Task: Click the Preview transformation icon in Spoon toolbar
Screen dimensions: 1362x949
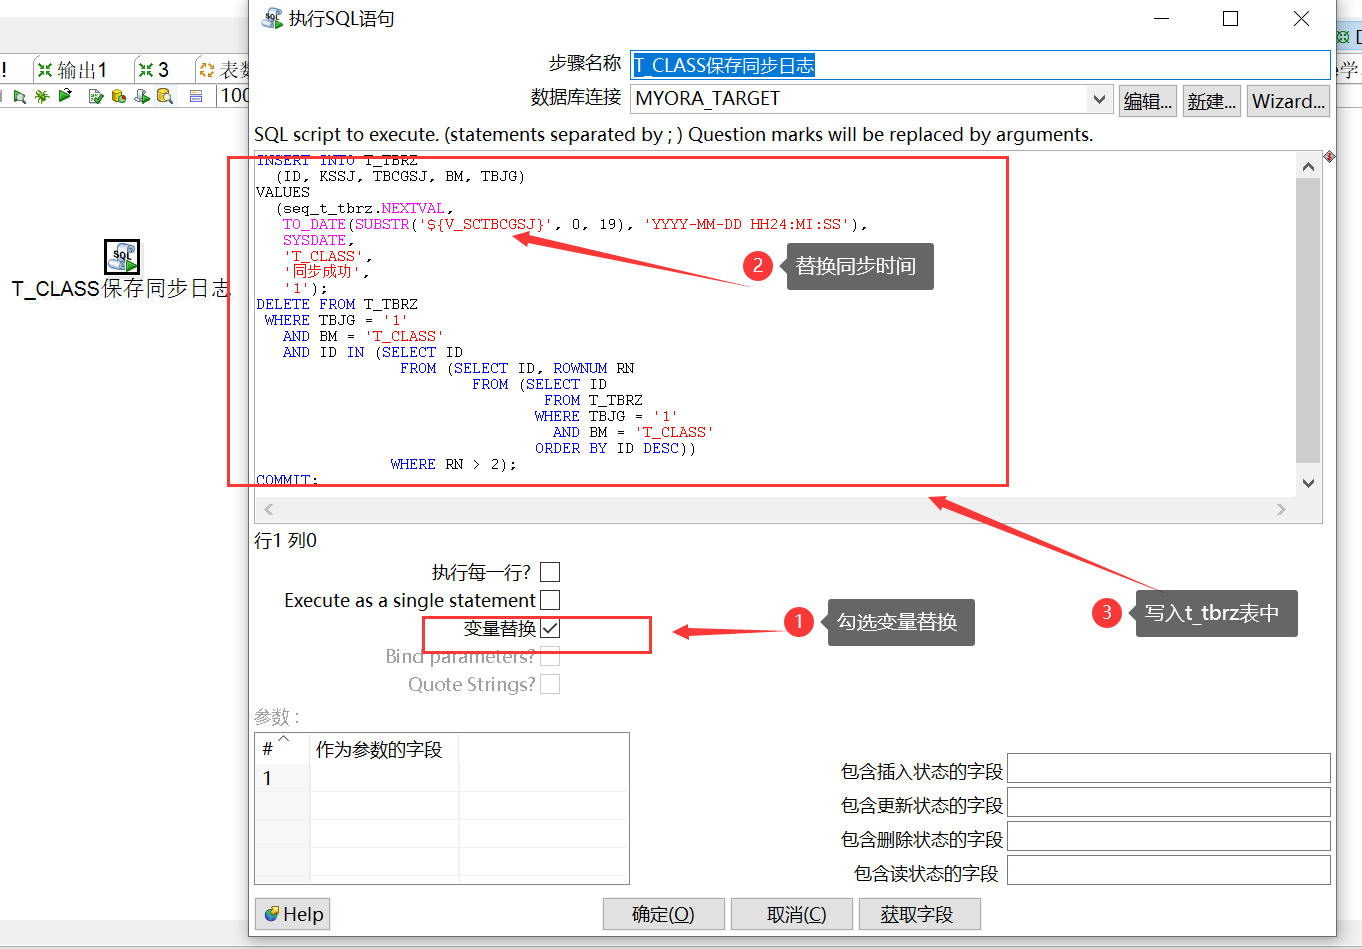Action: [20, 96]
